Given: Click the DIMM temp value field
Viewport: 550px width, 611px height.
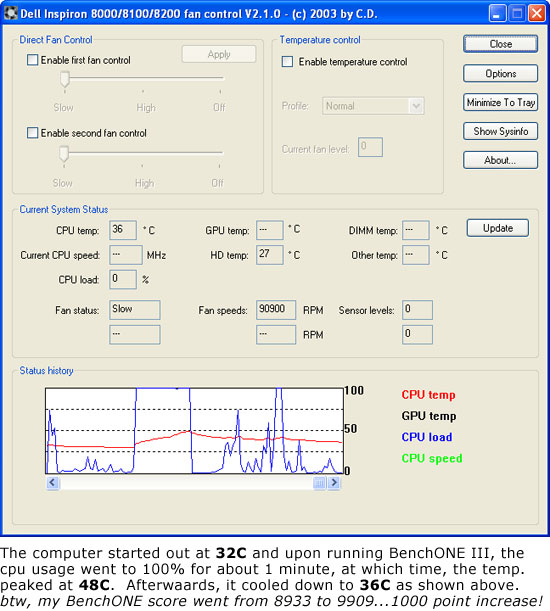Looking at the screenshot, I should click(x=416, y=230).
